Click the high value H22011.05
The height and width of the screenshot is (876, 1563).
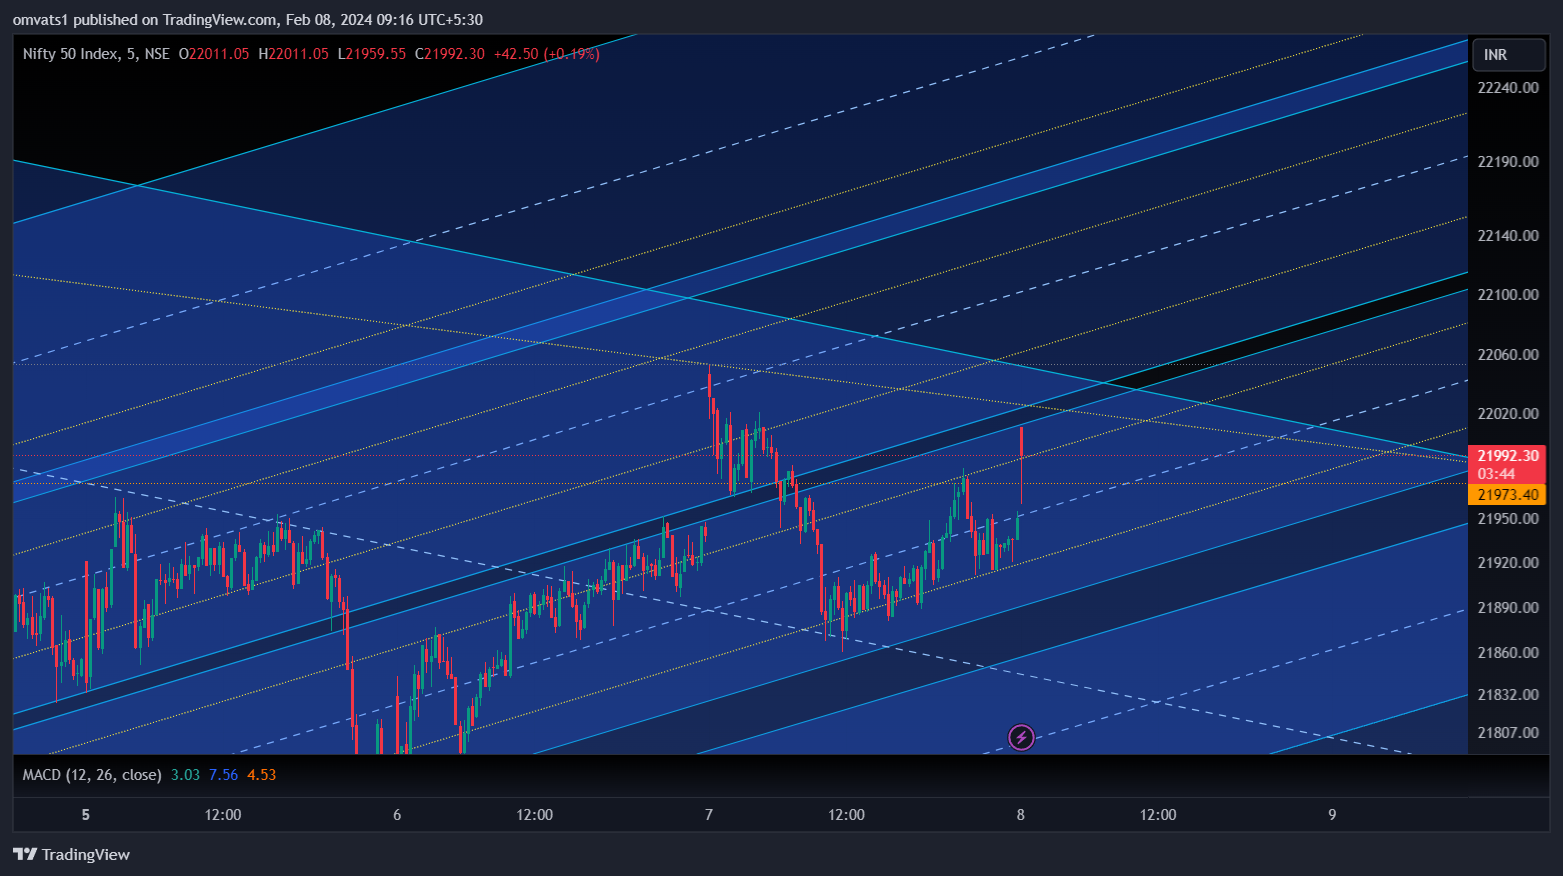point(293,54)
